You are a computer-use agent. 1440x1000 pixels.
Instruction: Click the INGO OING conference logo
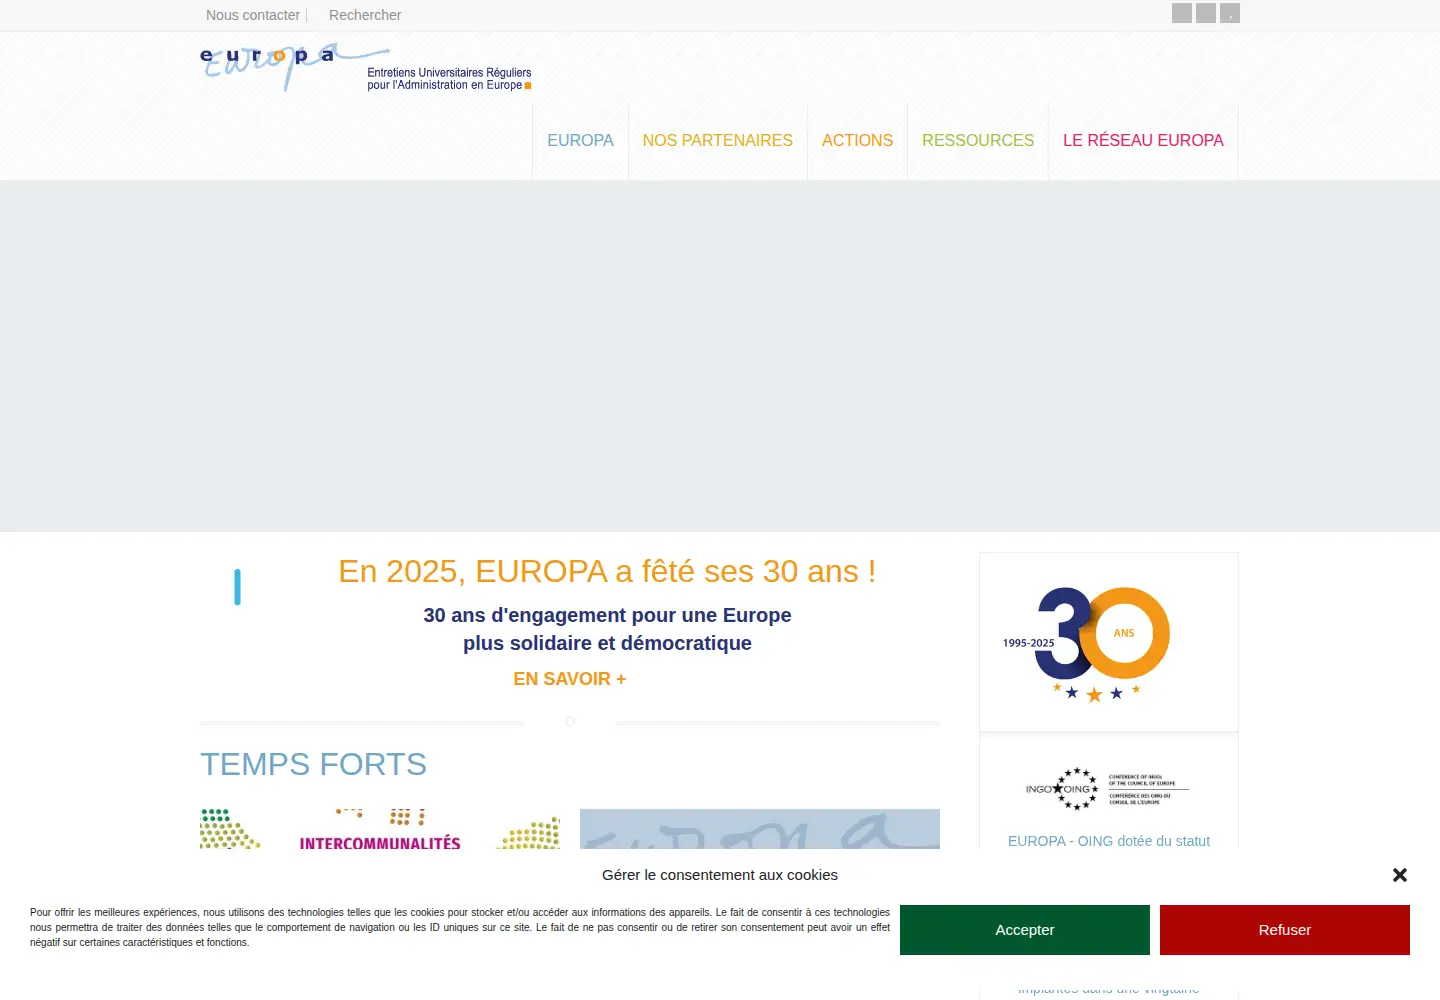1108,789
